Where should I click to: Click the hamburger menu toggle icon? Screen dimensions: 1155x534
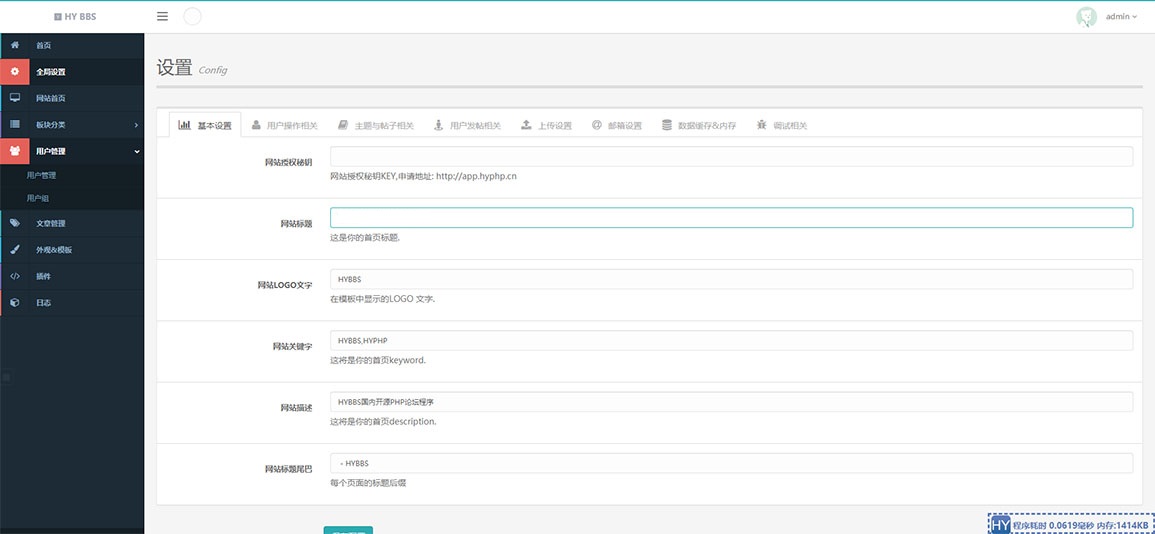(x=162, y=16)
